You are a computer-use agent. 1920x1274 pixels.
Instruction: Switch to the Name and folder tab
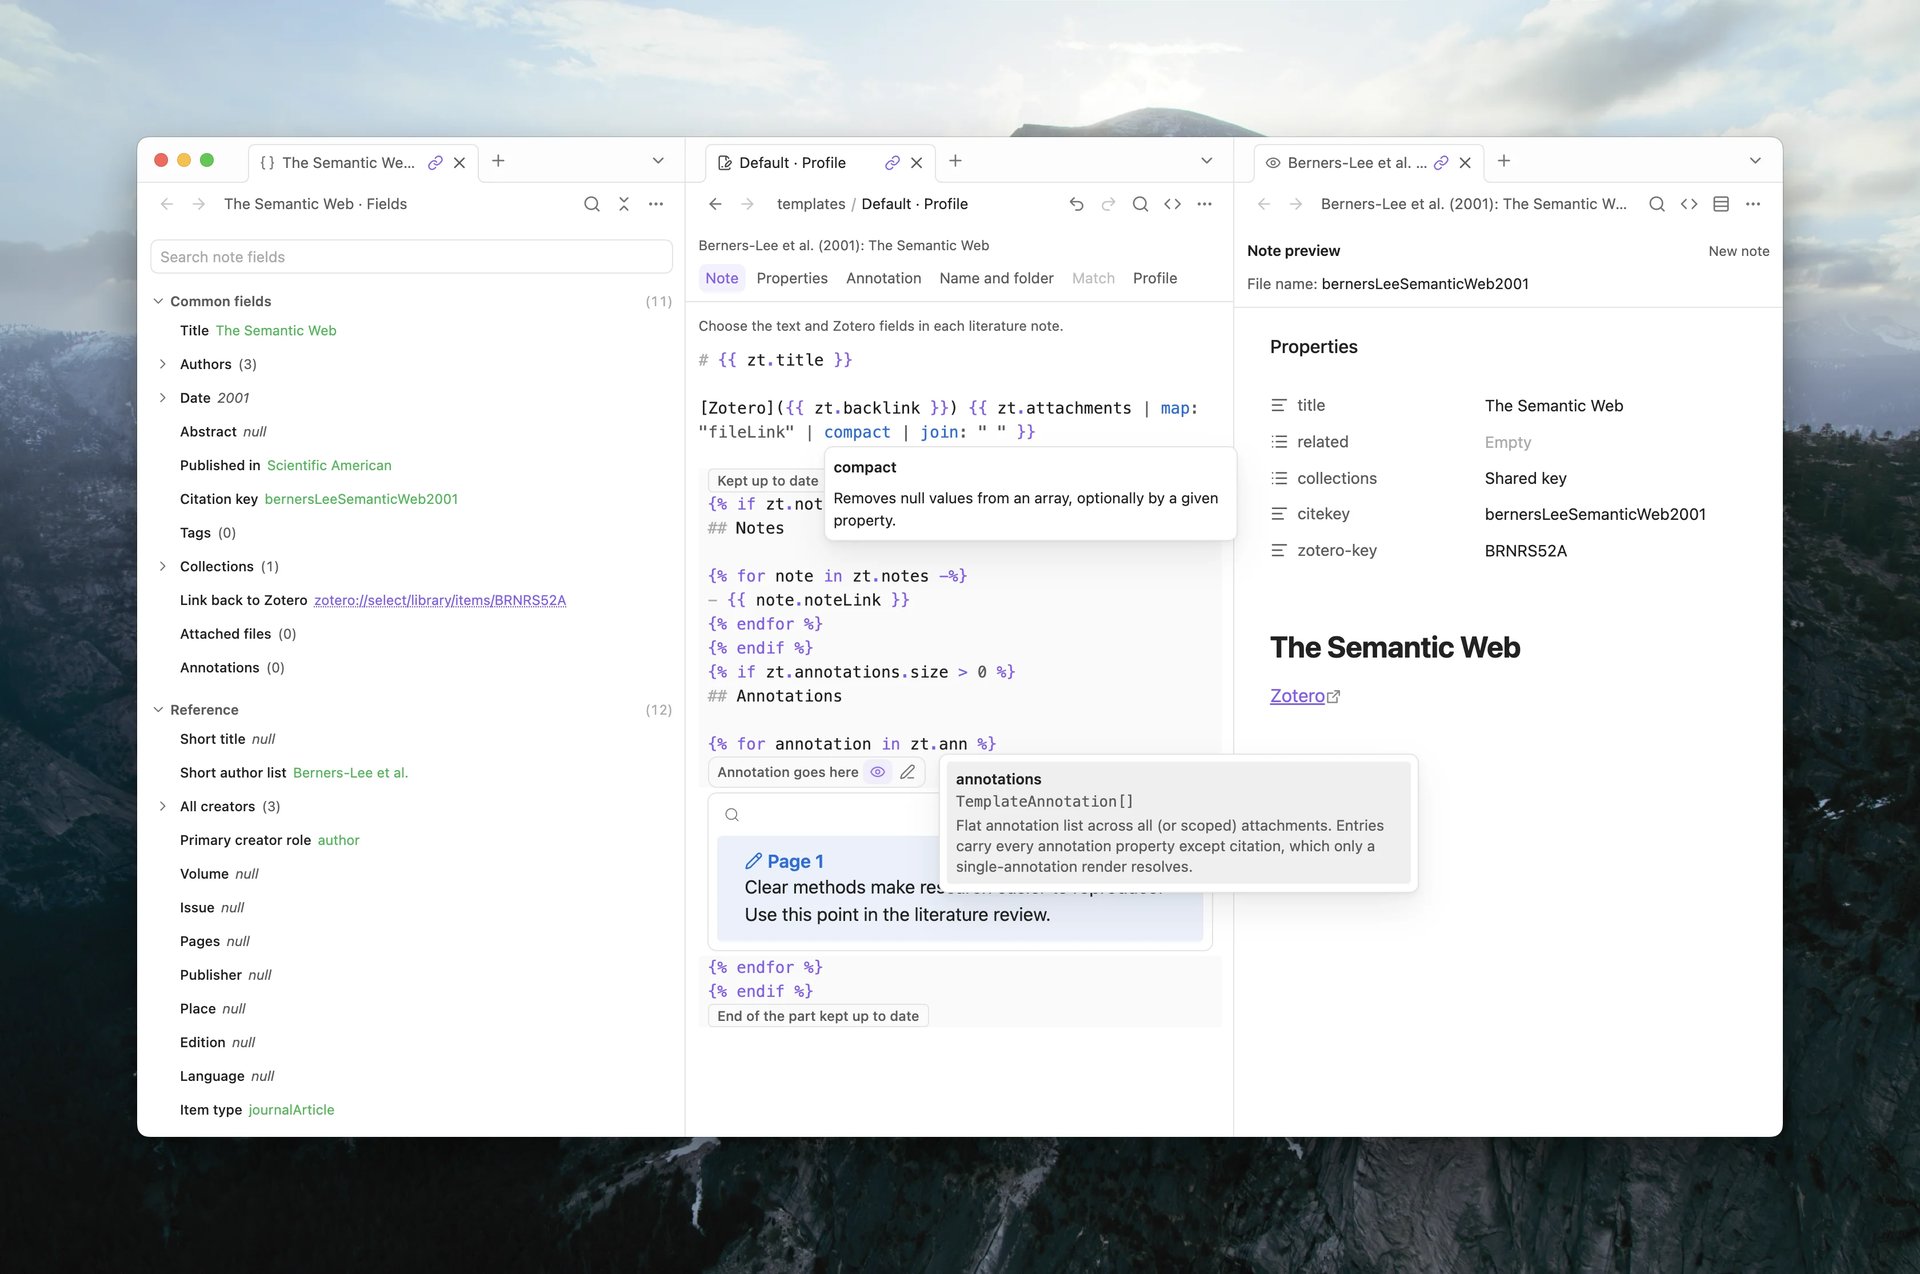[x=996, y=278]
